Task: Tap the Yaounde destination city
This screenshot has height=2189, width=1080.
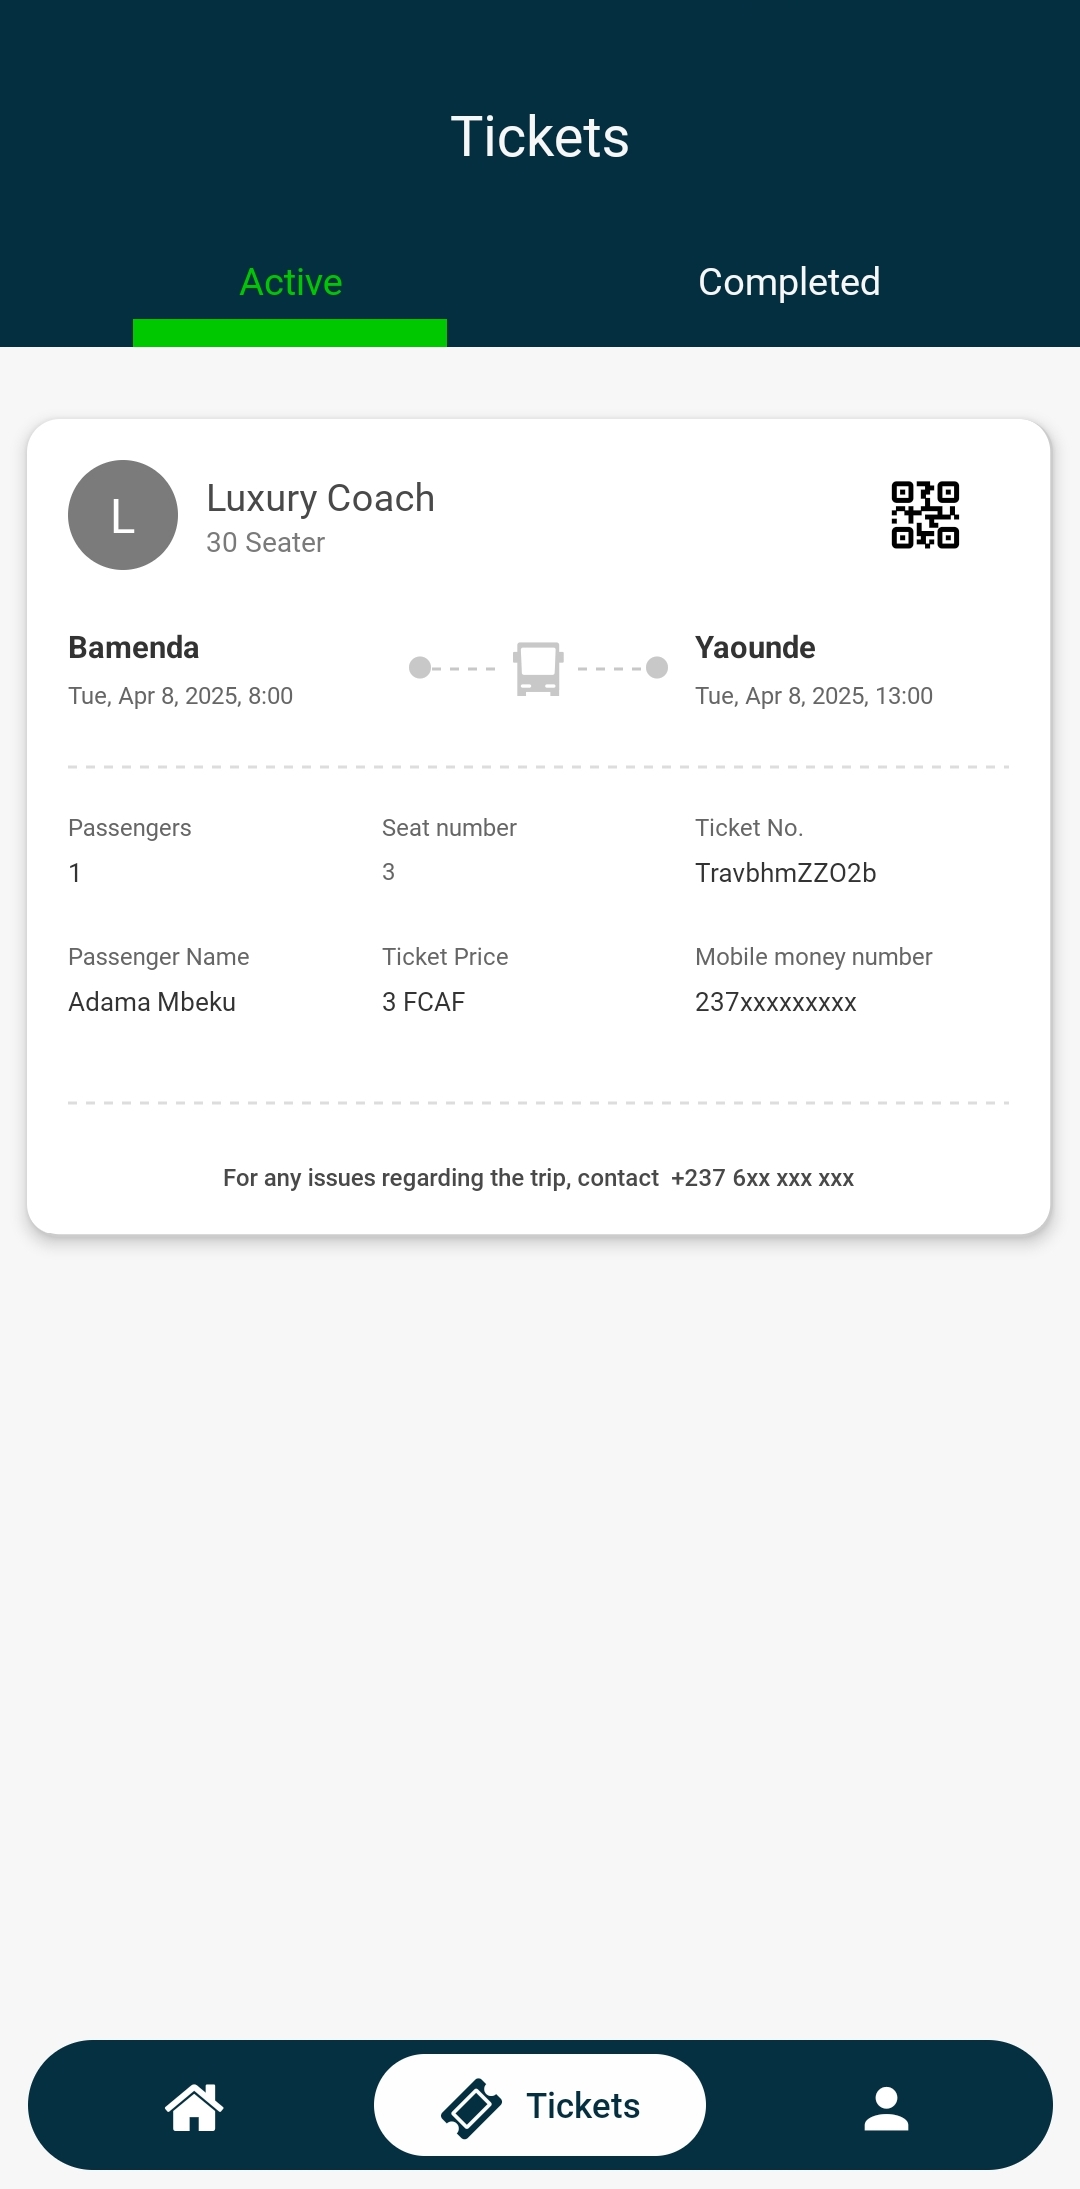Action: click(x=755, y=648)
